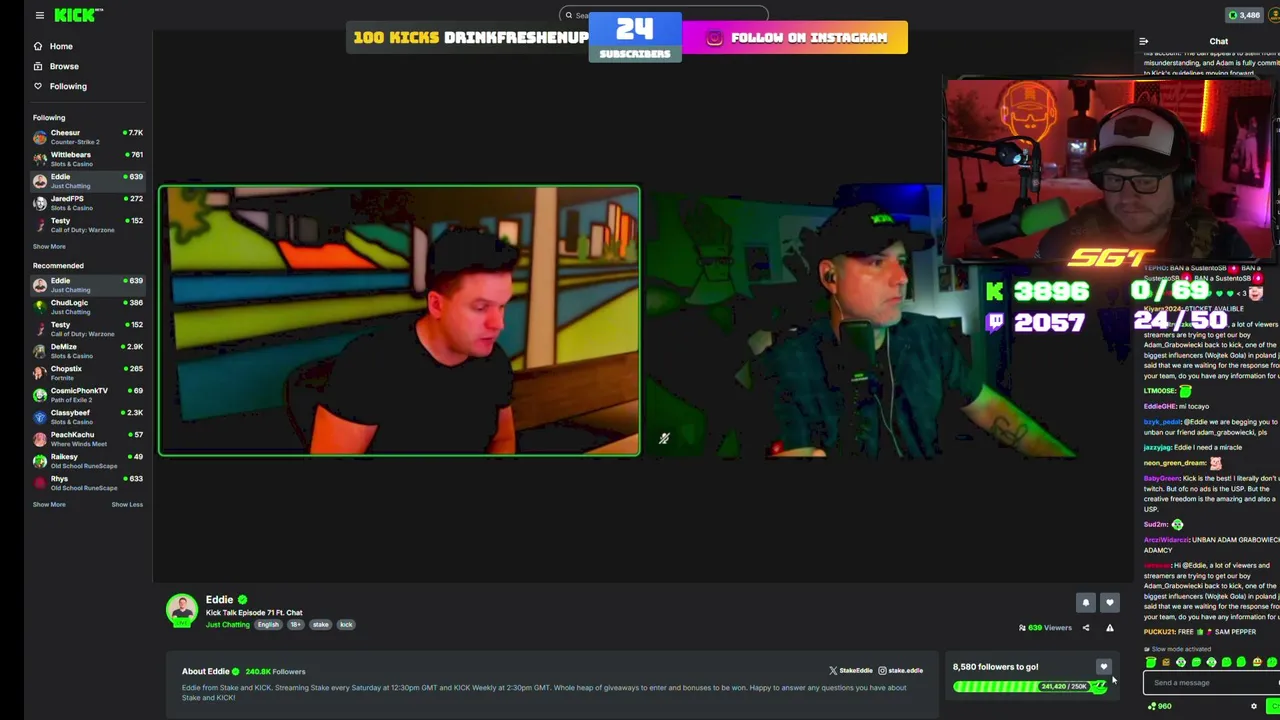Viewport: 1280px width, 720px height.
Task: Click the KICK logo
Action: pos(78,15)
